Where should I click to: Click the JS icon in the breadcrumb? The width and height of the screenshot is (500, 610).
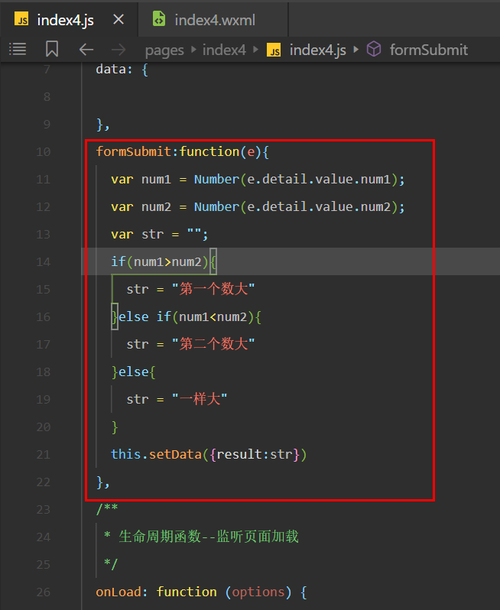coord(274,50)
